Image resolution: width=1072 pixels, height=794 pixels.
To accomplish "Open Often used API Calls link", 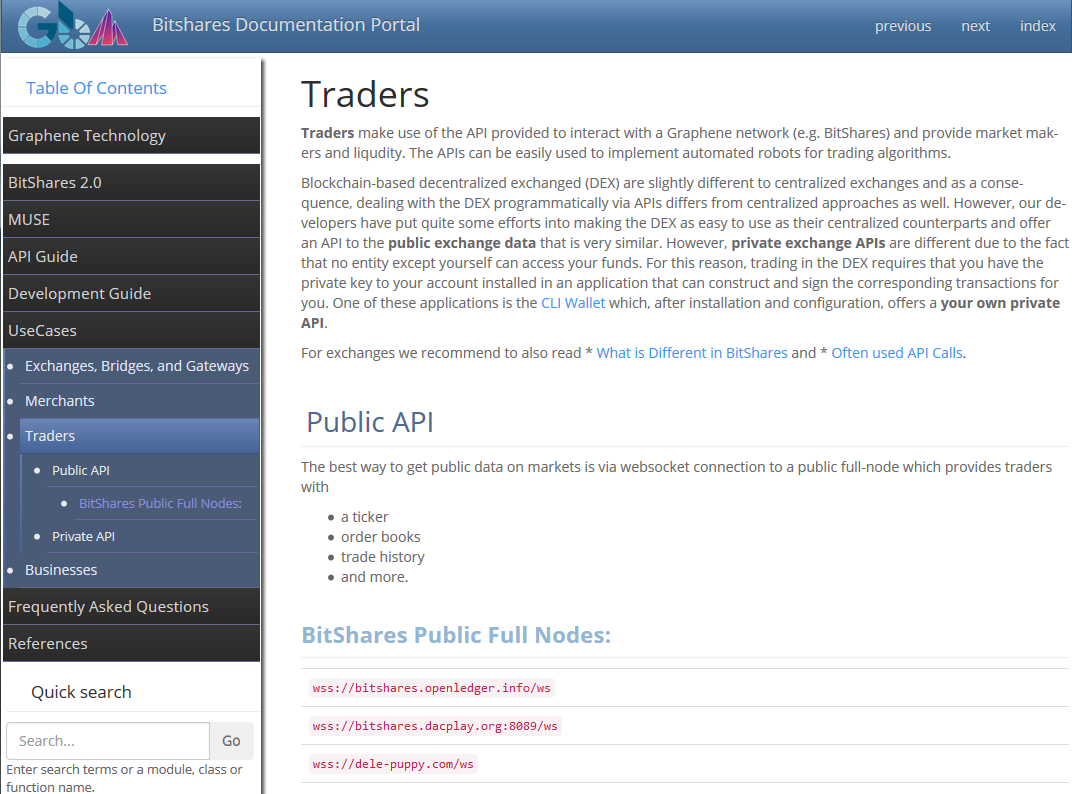I will [896, 353].
